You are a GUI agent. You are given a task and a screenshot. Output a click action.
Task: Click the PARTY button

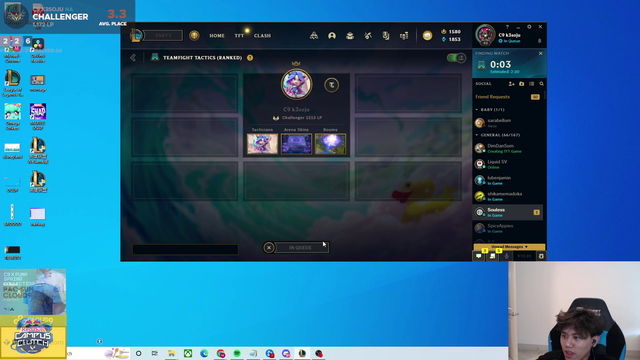click(163, 36)
